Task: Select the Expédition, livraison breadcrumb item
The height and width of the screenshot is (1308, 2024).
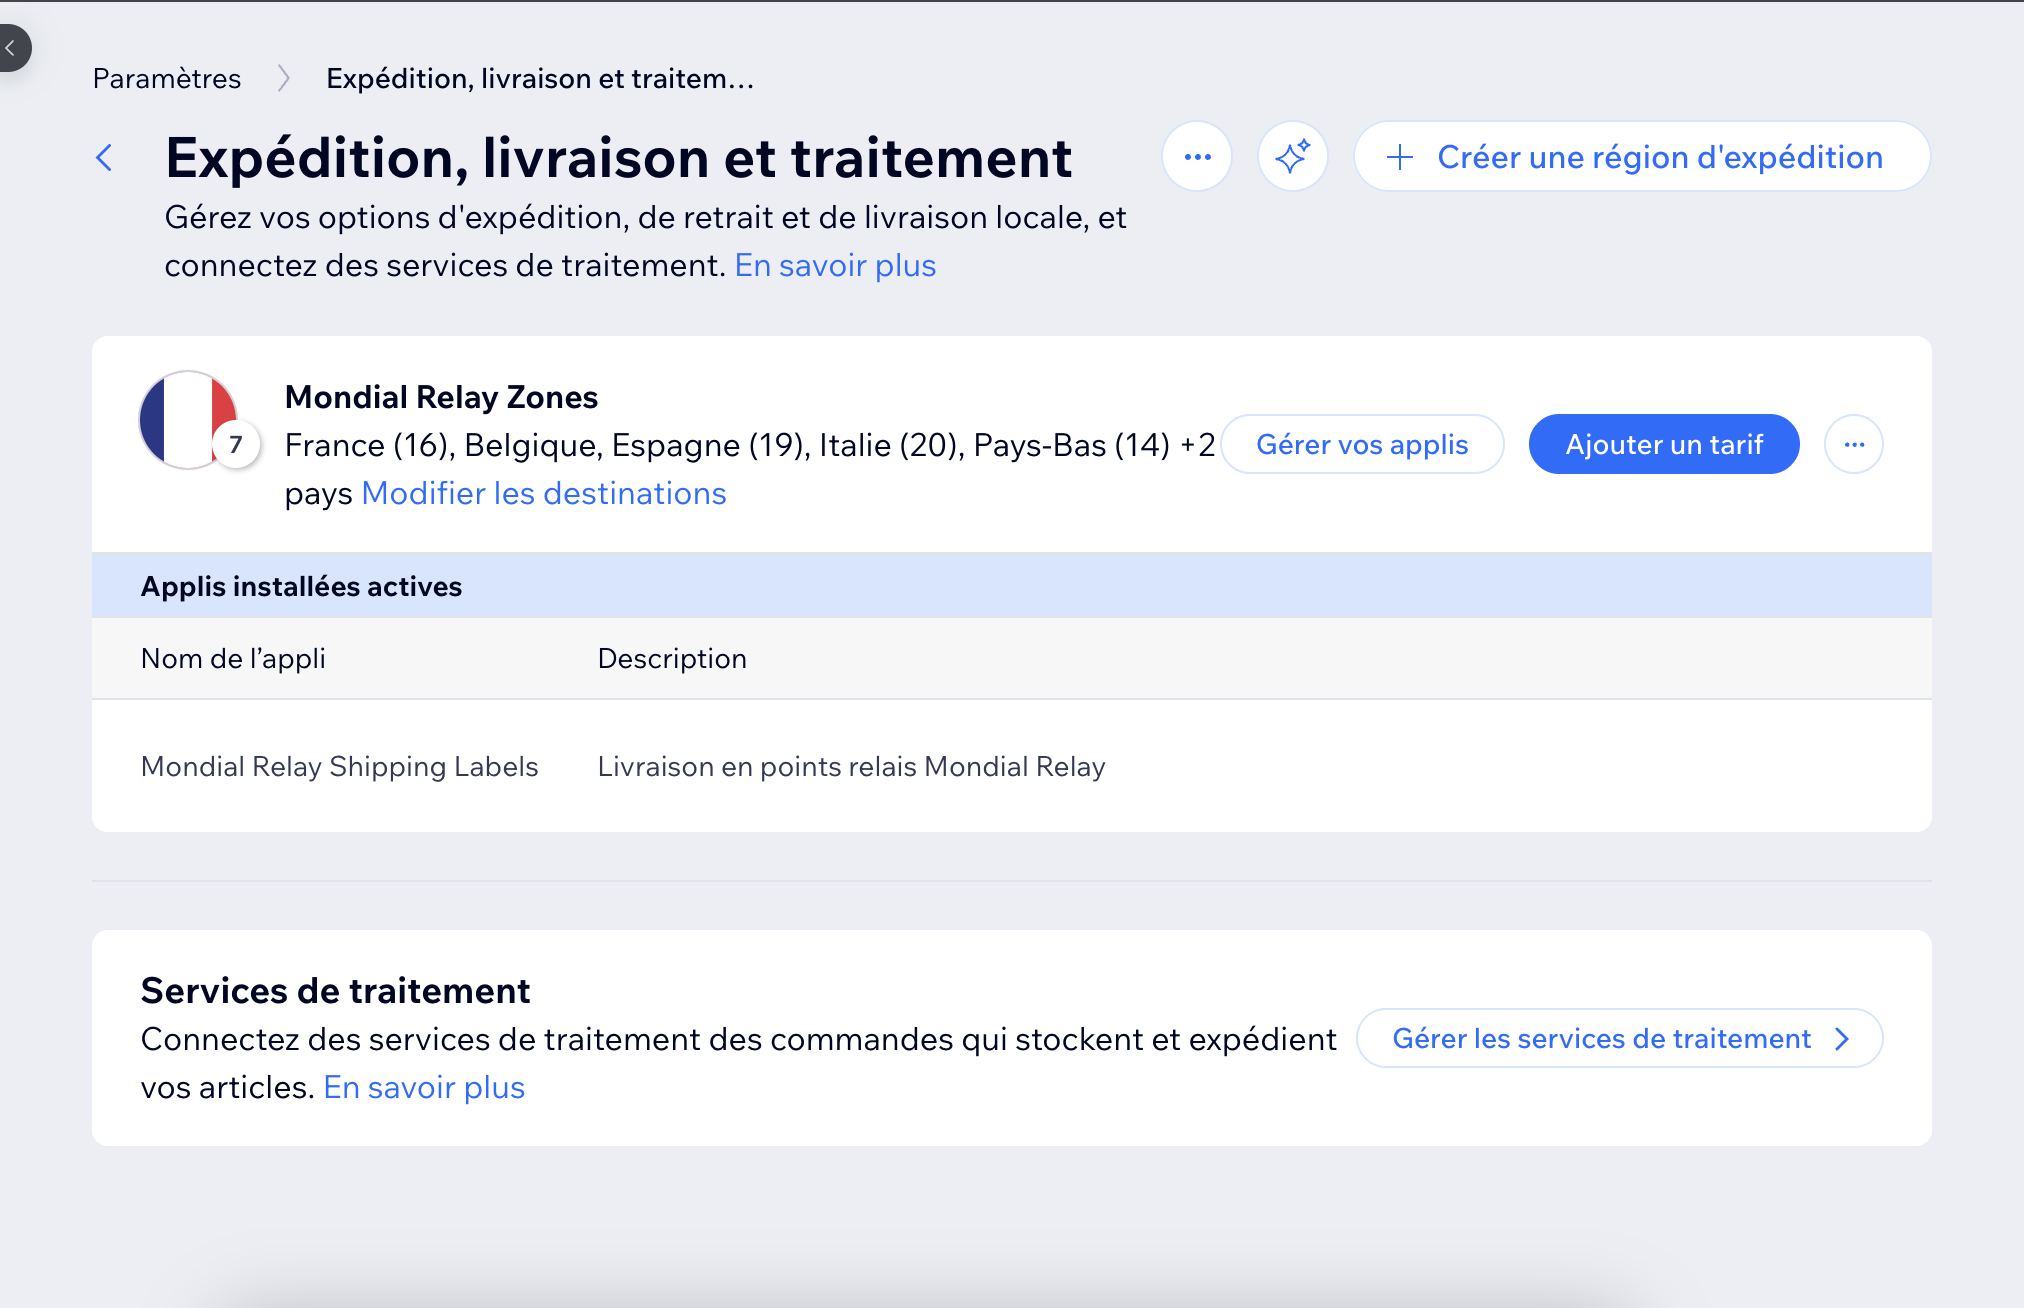Action: 540,78
